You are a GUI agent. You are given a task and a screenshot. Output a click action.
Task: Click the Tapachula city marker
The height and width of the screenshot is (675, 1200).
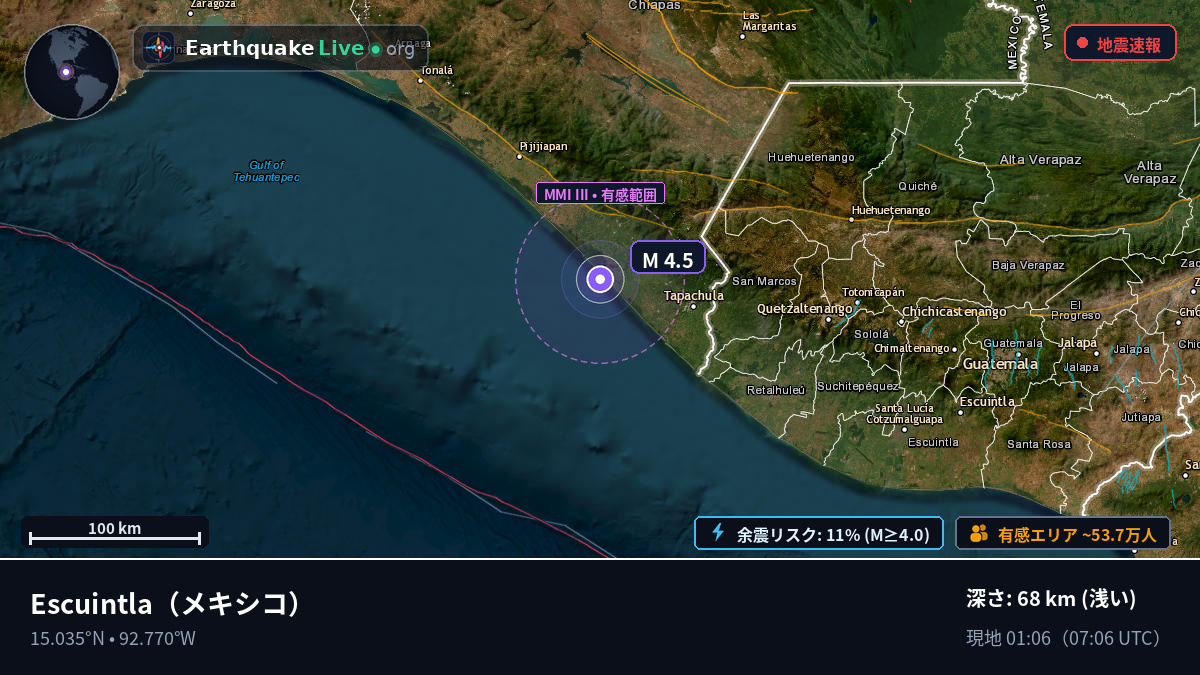tap(694, 306)
